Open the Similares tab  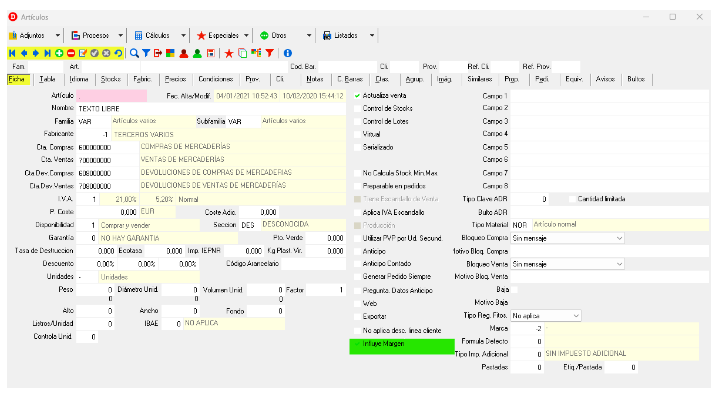(x=479, y=79)
